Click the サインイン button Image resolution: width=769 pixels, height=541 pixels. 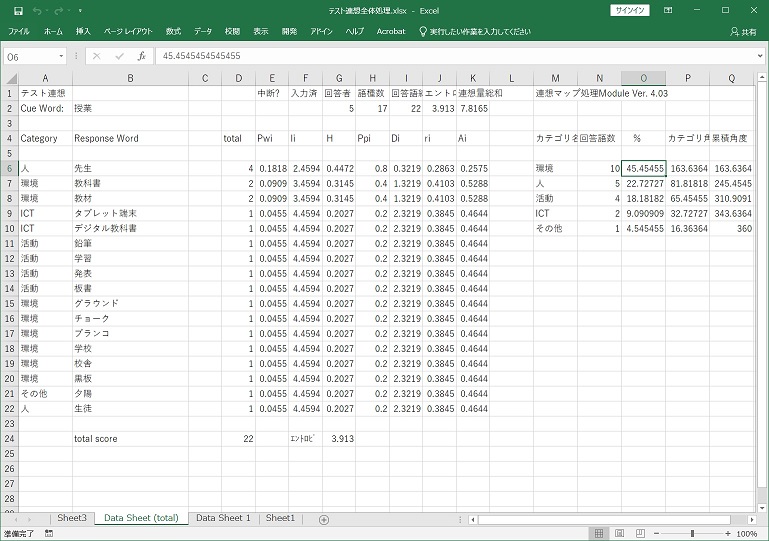(628, 11)
